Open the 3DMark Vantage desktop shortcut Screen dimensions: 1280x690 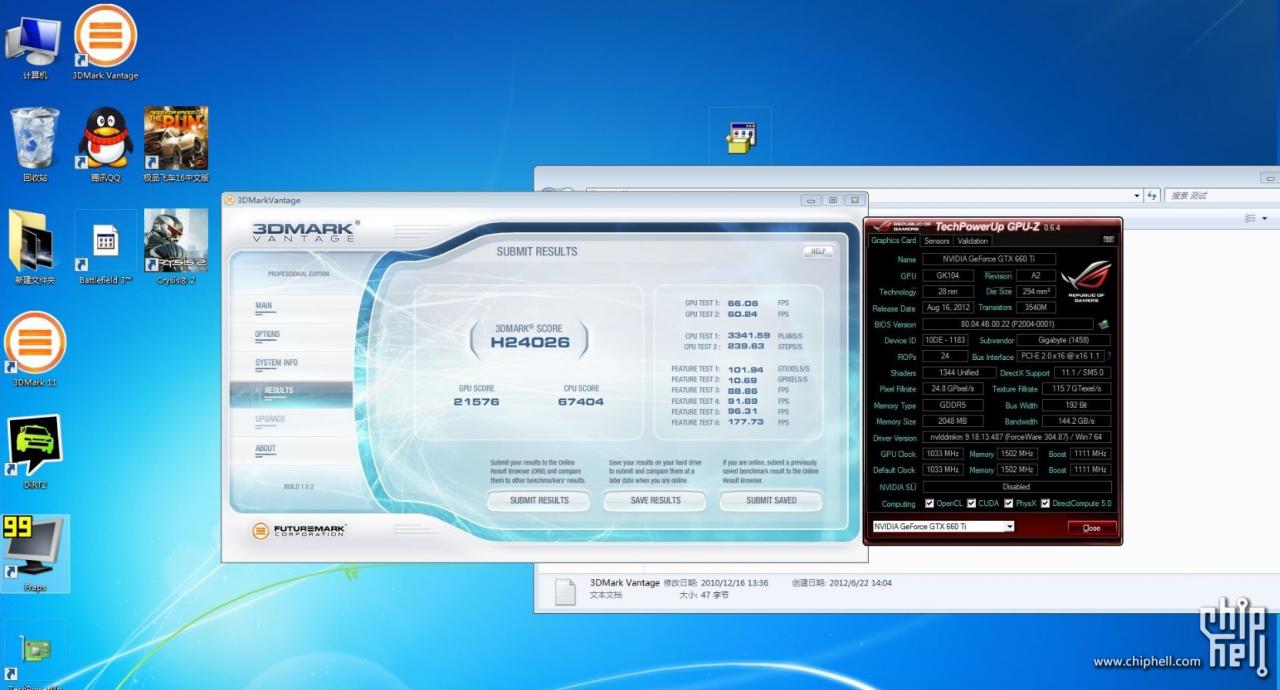tap(106, 42)
